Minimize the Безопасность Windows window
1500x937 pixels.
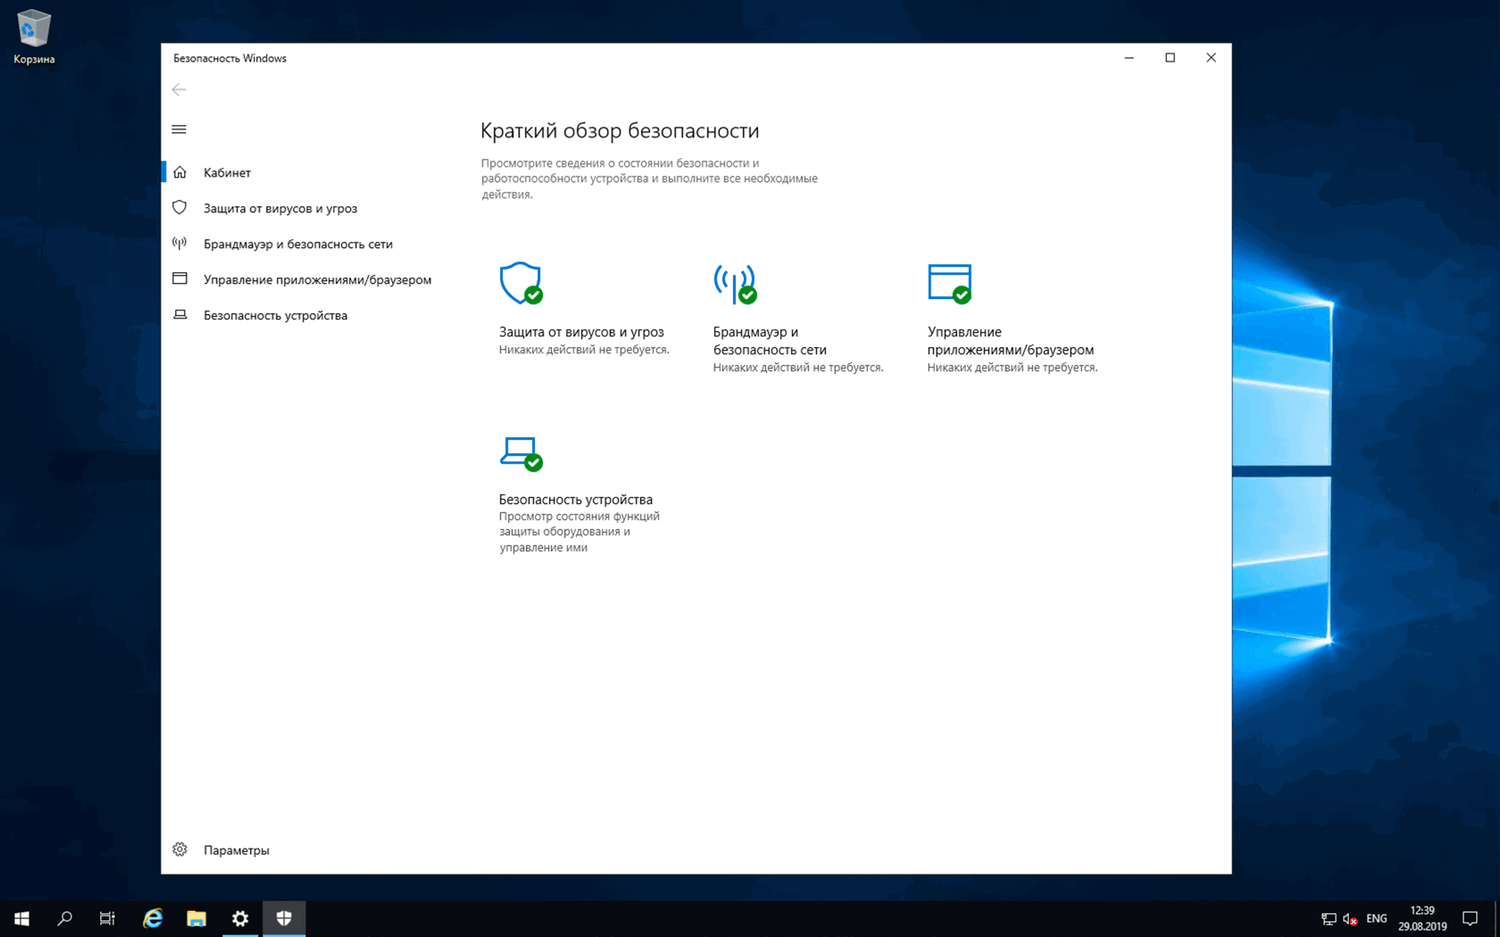pyautogui.click(x=1129, y=58)
